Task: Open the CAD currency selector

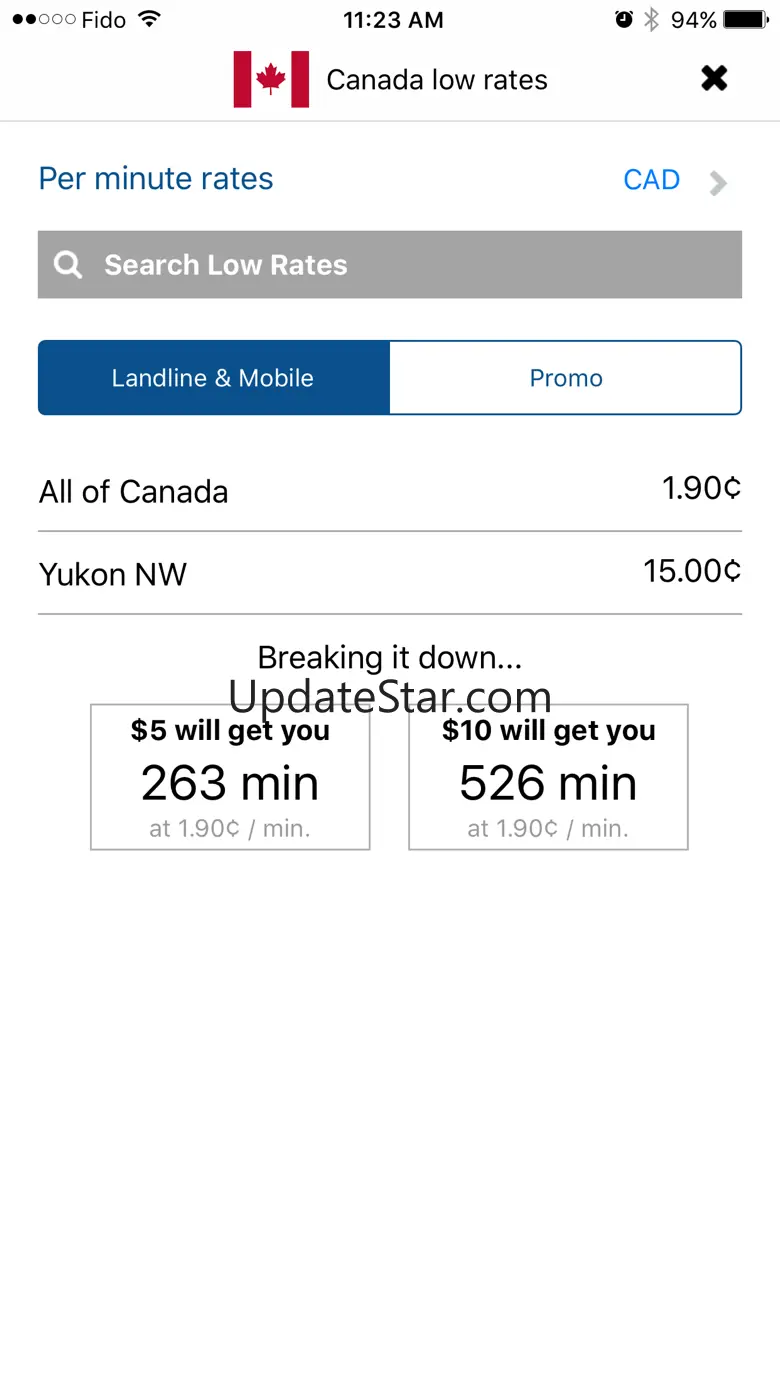Action: [652, 180]
